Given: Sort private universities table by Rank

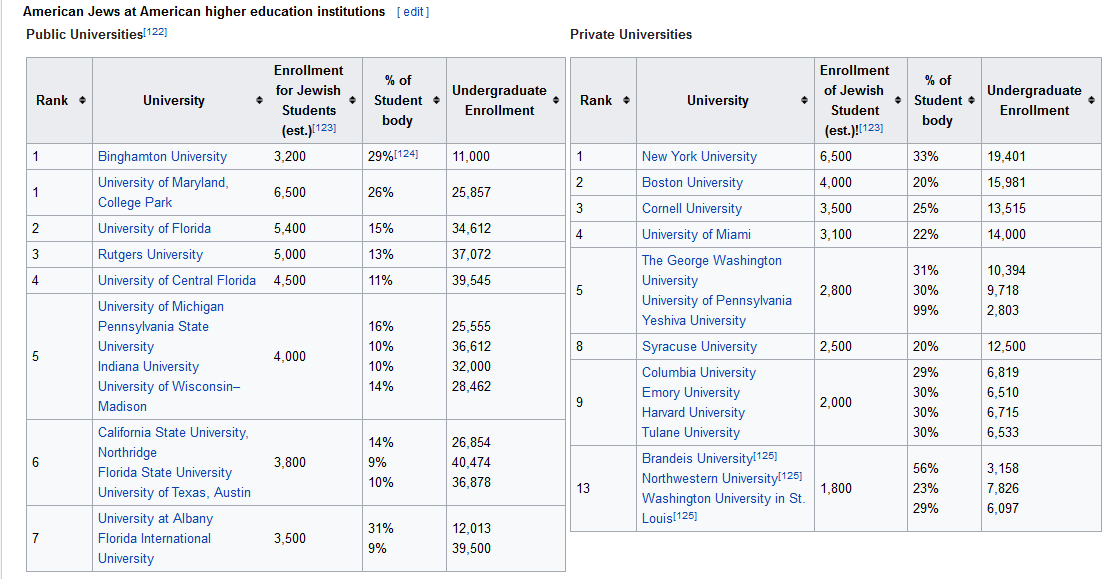Looking at the screenshot, I should point(626,101).
